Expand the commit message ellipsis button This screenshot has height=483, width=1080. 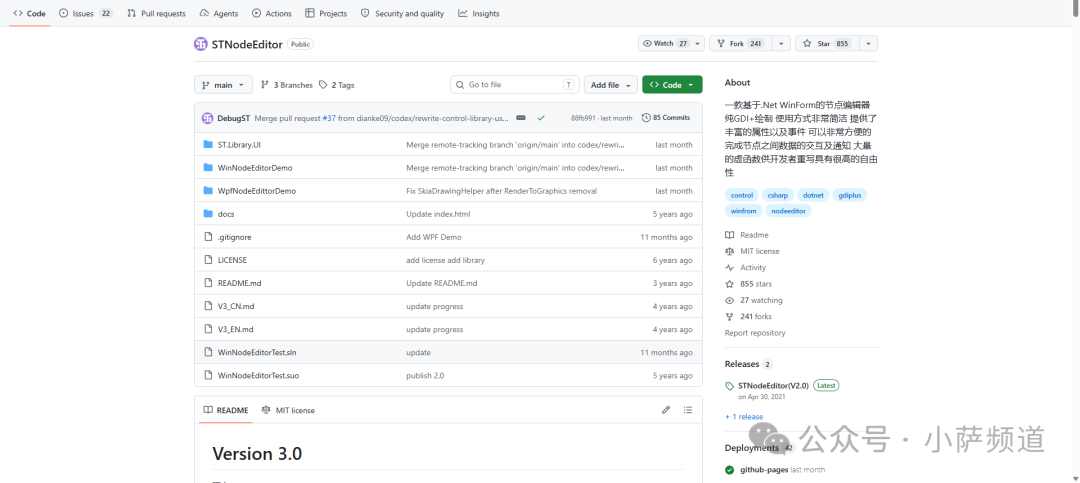pyautogui.click(x=521, y=118)
